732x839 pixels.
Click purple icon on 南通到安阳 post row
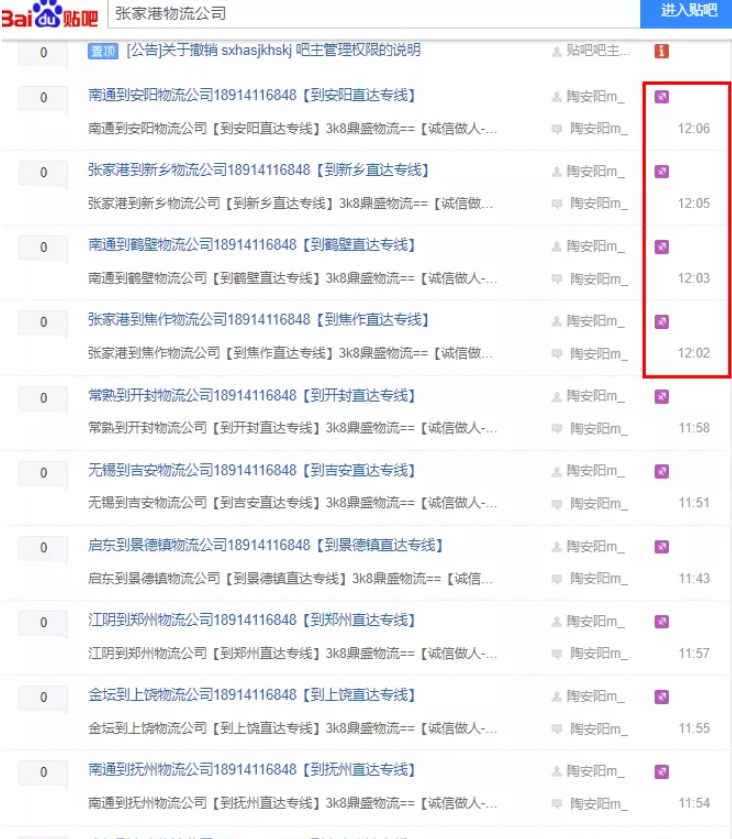[x=662, y=97]
